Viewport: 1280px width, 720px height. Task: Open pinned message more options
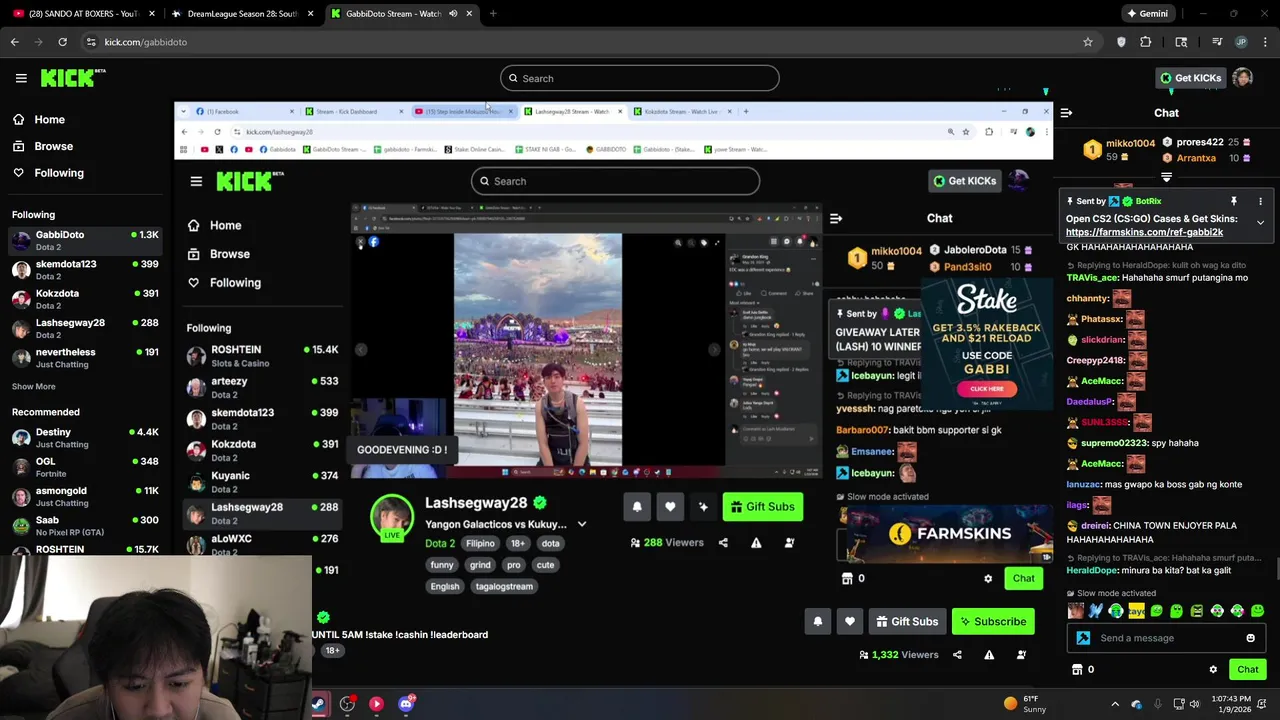pos(1260,201)
